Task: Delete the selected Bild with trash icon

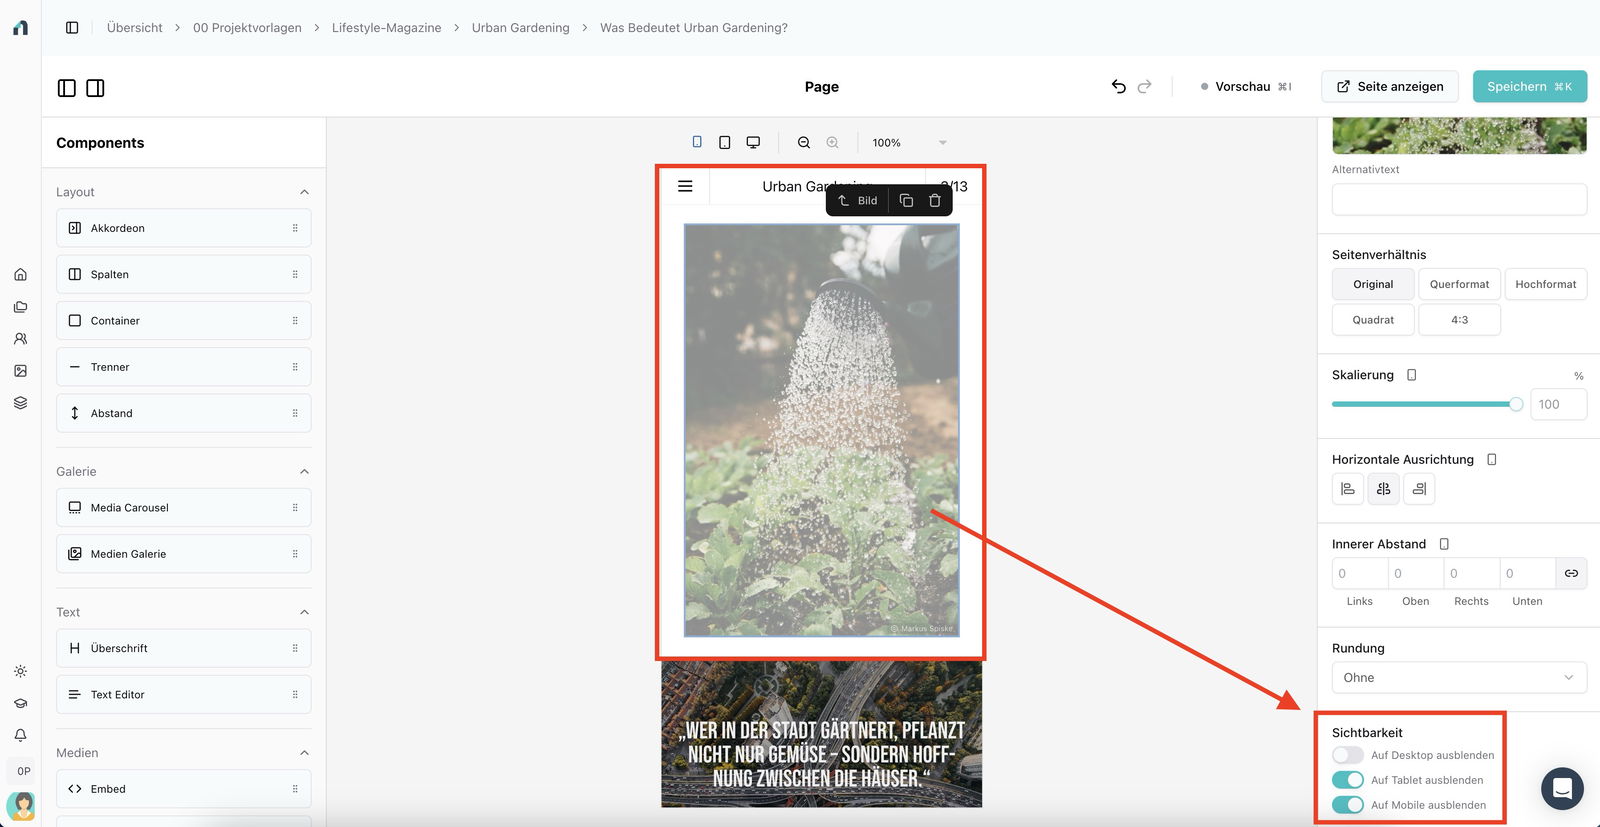Action: point(935,200)
